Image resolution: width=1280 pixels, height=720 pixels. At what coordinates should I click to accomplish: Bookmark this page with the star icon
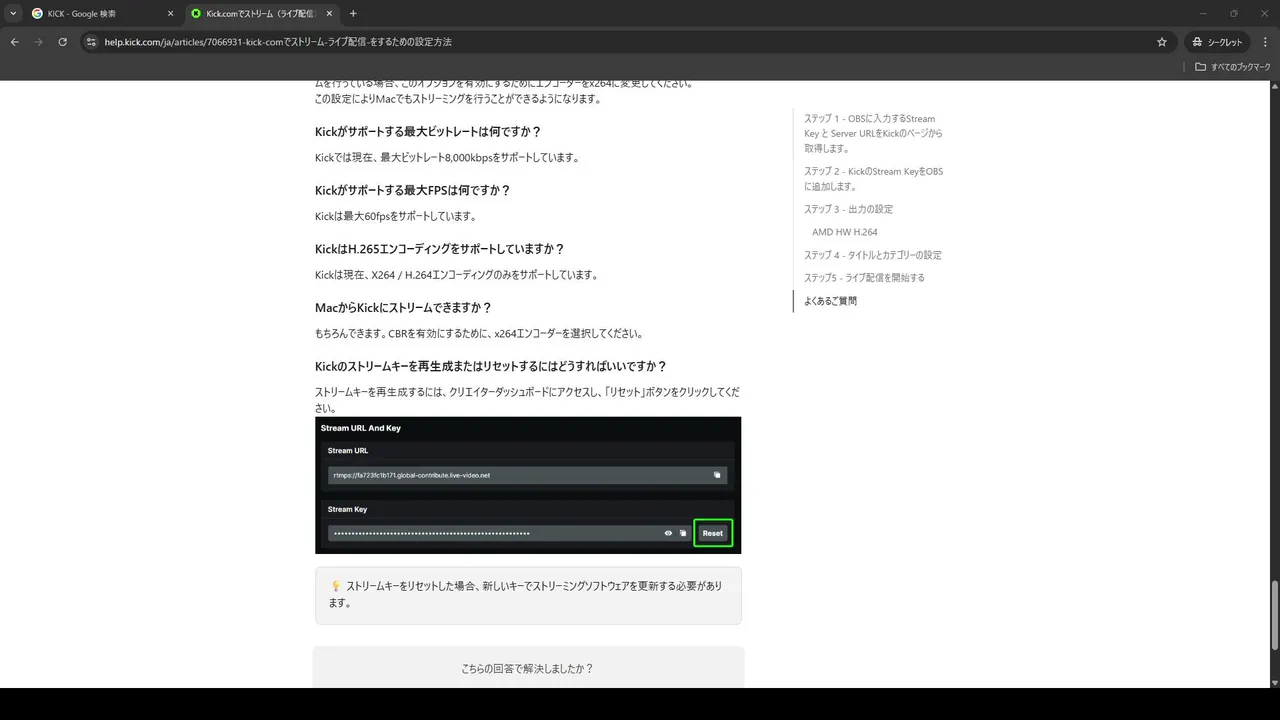(x=1161, y=42)
